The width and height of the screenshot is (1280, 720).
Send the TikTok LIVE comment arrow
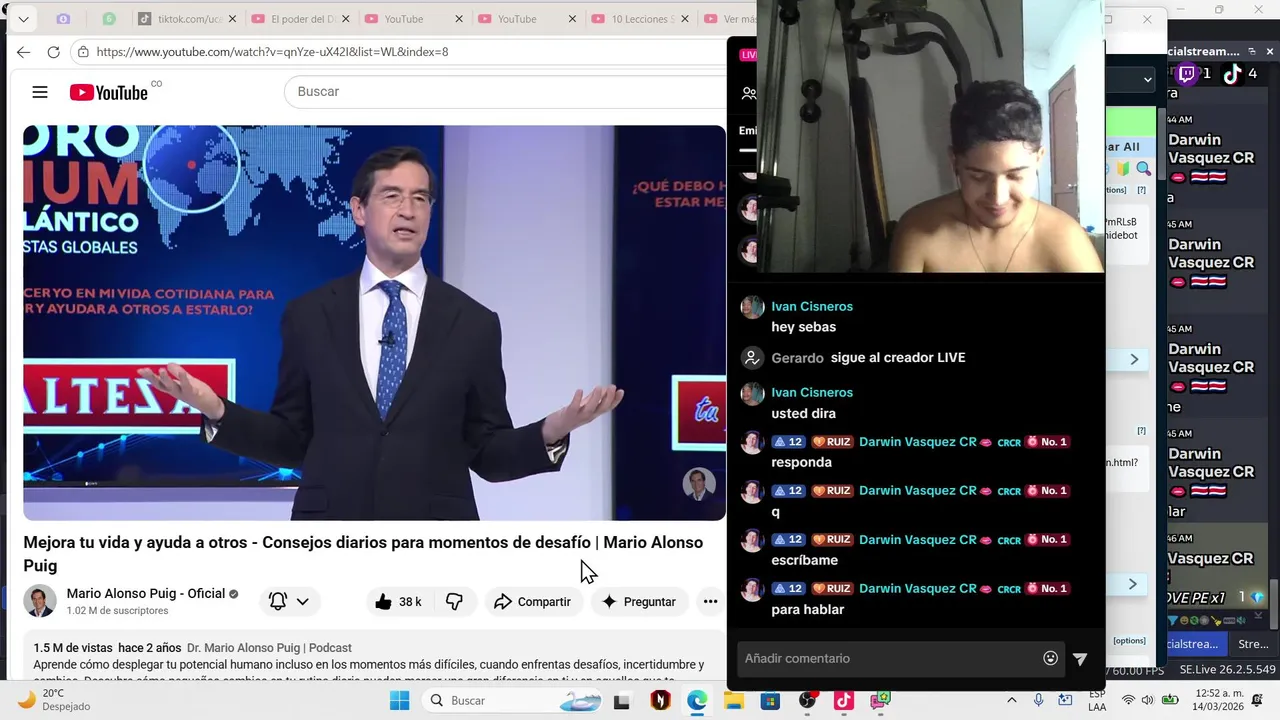coord(1080,659)
